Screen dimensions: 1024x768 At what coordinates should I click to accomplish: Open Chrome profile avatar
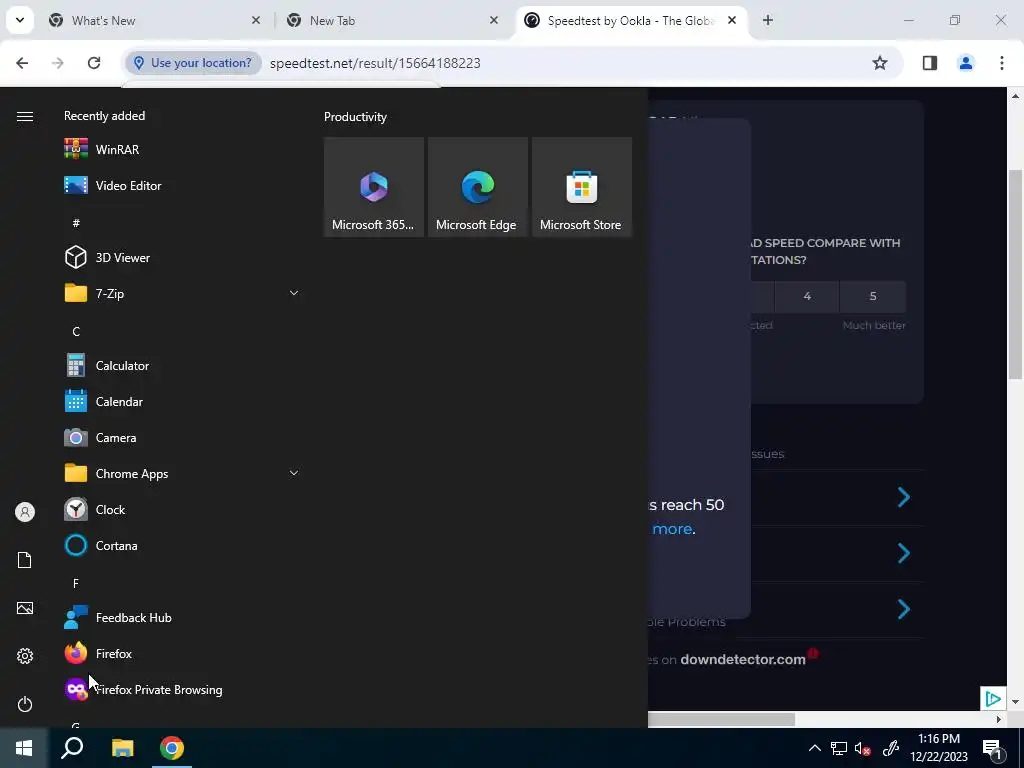tap(966, 63)
